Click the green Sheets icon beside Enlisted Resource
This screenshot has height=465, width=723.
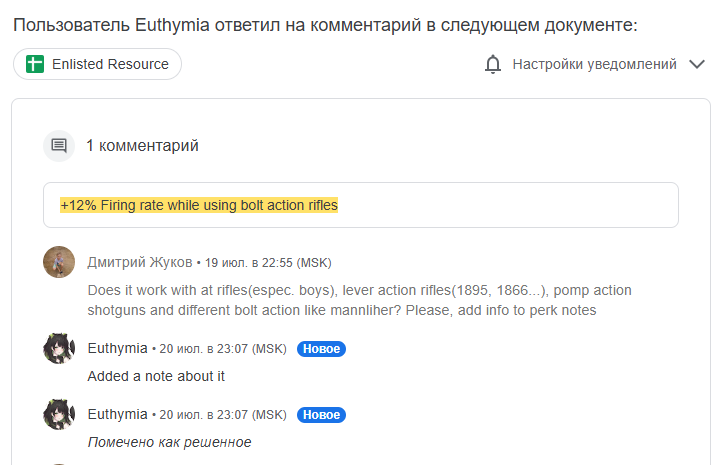click(35, 64)
